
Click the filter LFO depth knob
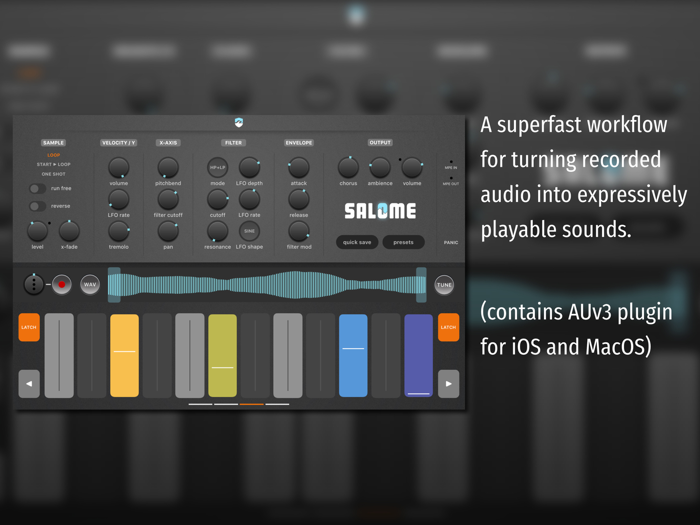point(249,167)
